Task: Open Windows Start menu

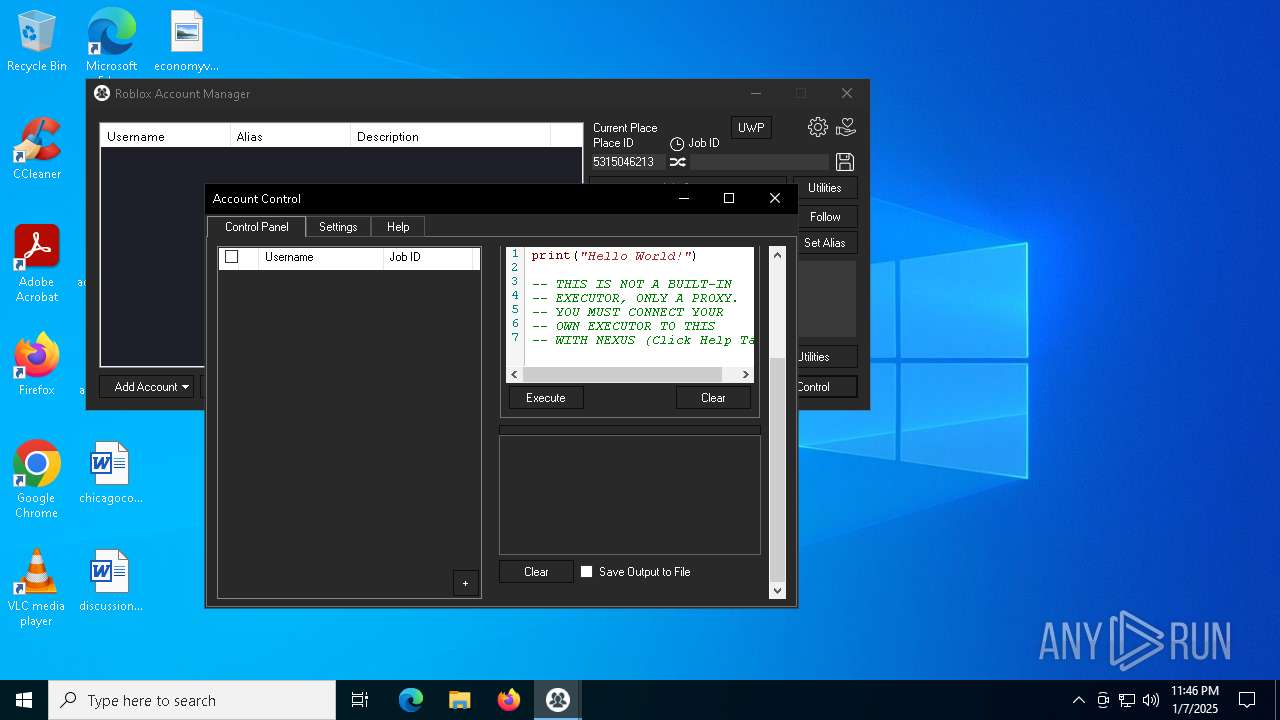Action: coord(24,700)
